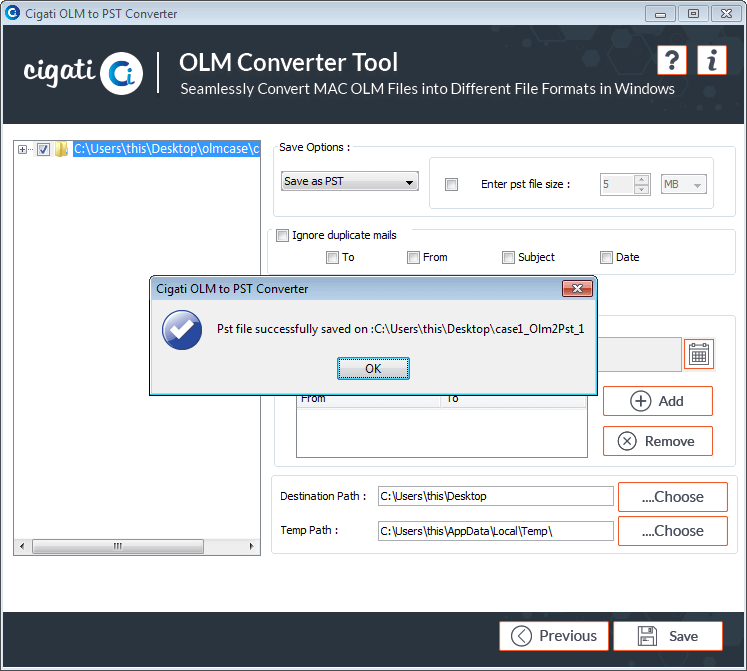Check the Date duplicate criteria box
Screen dimensions: 747x671
(606, 258)
